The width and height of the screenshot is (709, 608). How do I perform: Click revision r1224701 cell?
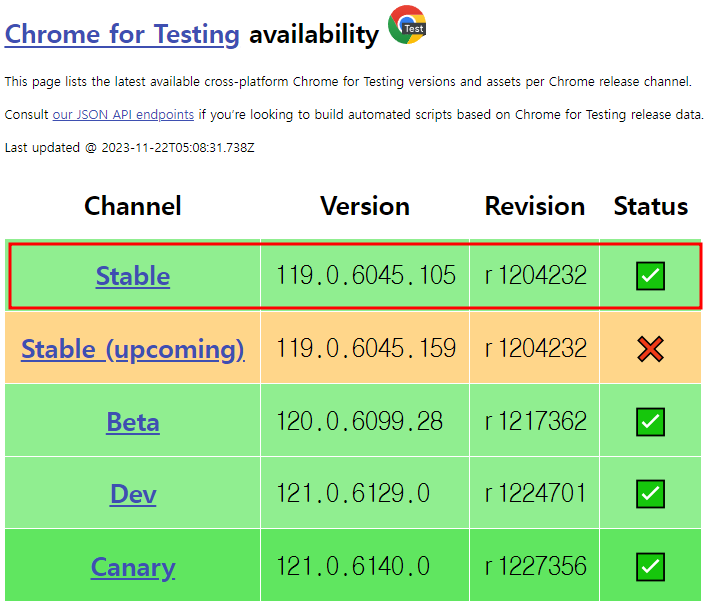tap(535, 493)
